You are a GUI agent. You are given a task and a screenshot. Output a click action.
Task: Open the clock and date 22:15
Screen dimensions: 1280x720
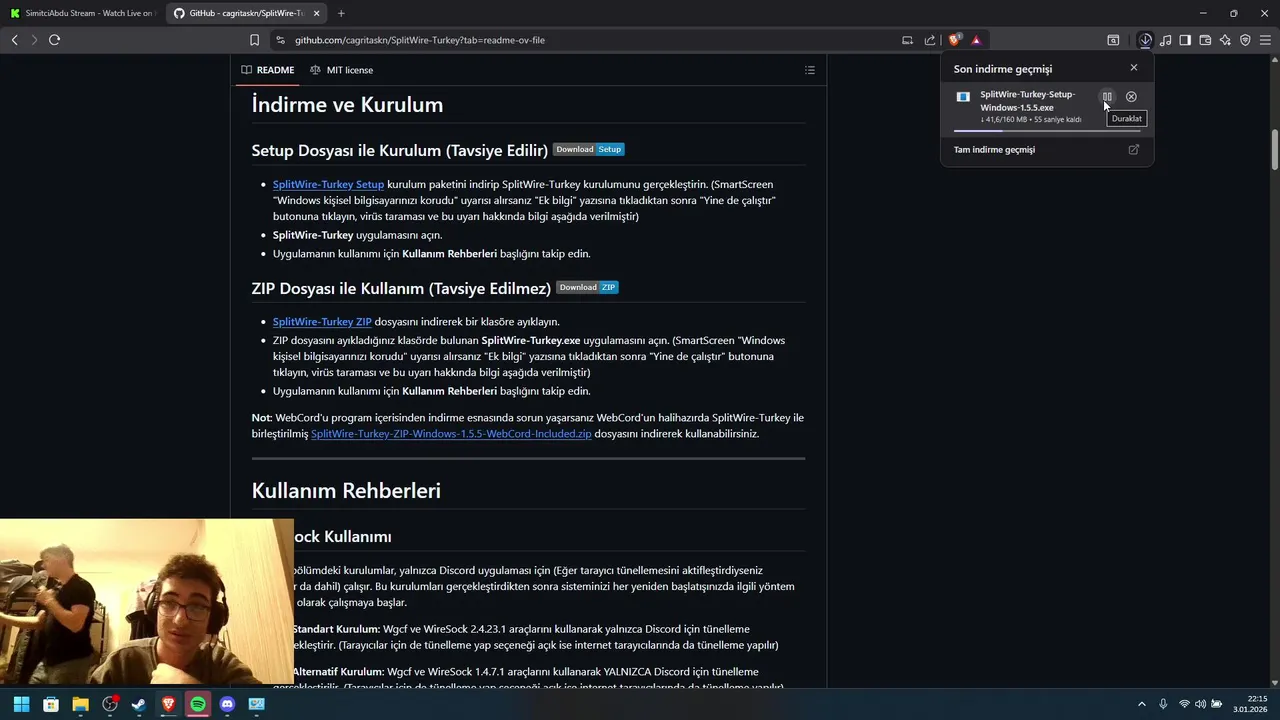[1249, 704]
